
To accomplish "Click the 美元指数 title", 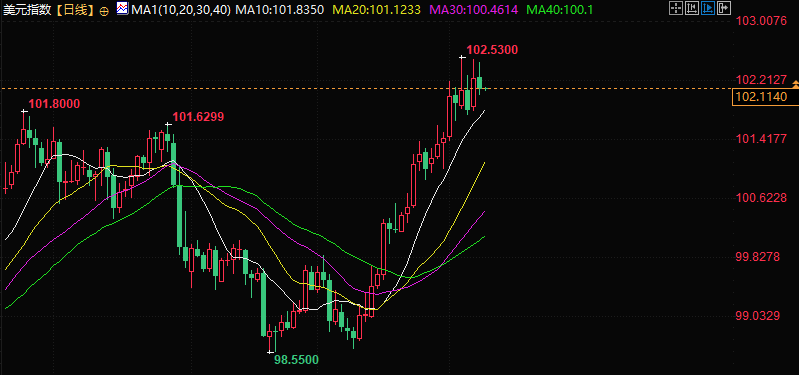I will coord(27,10).
